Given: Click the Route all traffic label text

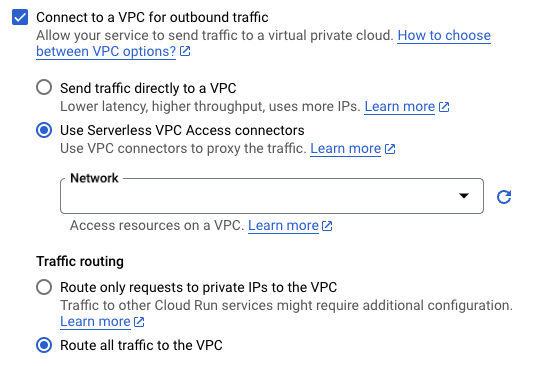Looking at the screenshot, I should 141,345.
